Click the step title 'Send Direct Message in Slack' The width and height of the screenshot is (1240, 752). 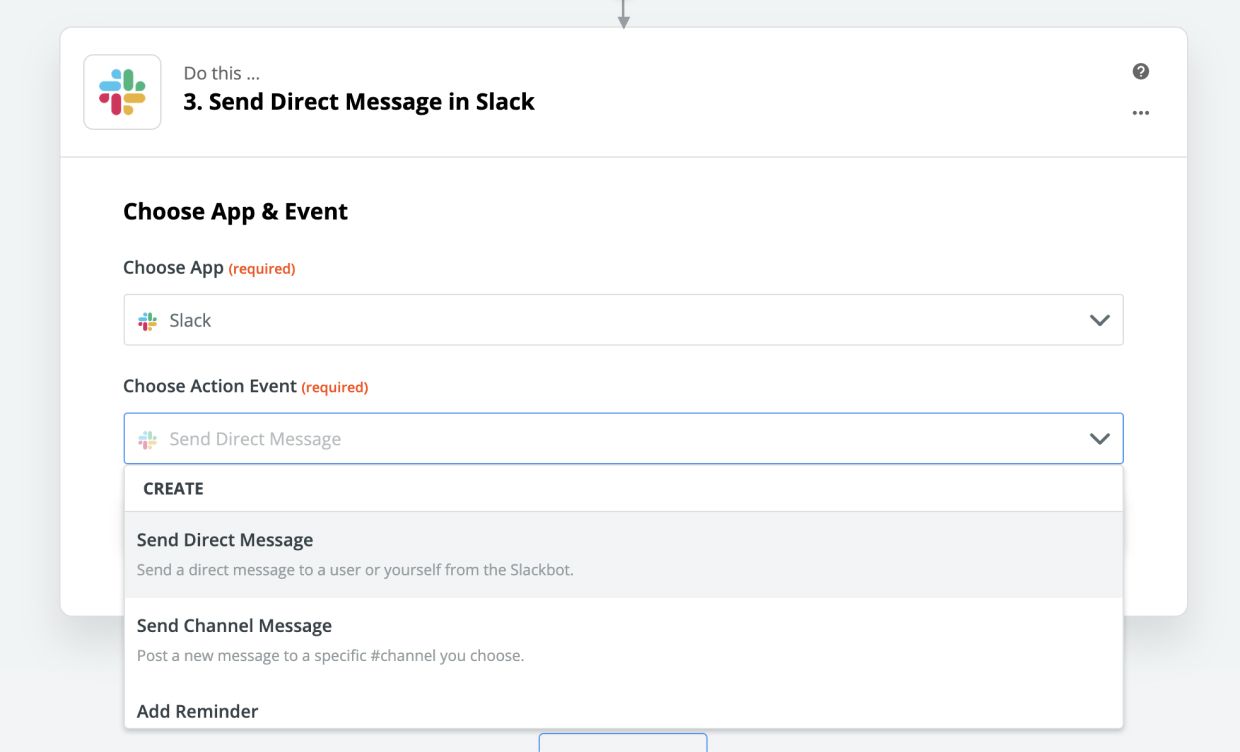pyautogui.click(x=359, y=101)
